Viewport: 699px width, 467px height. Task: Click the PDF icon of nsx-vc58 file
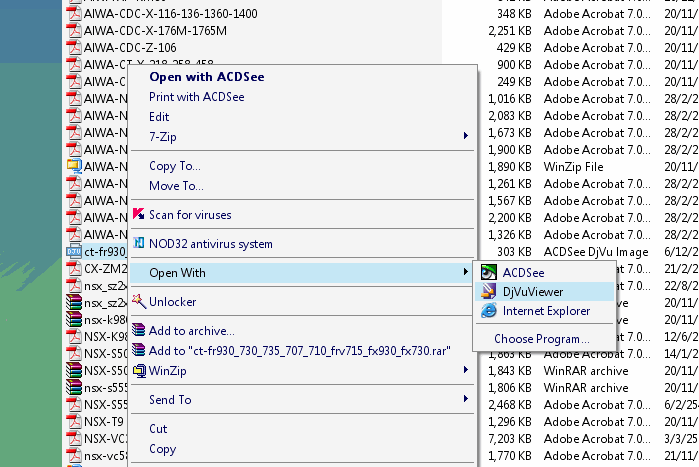(x=74, y=455)
